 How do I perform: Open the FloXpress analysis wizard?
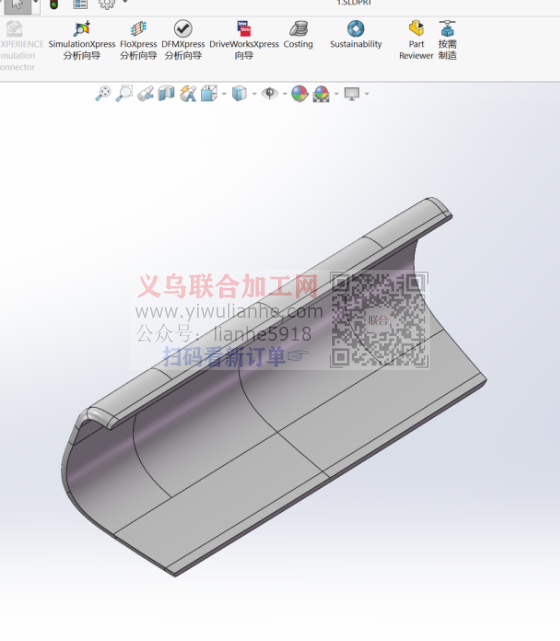[x=138, y=40]
